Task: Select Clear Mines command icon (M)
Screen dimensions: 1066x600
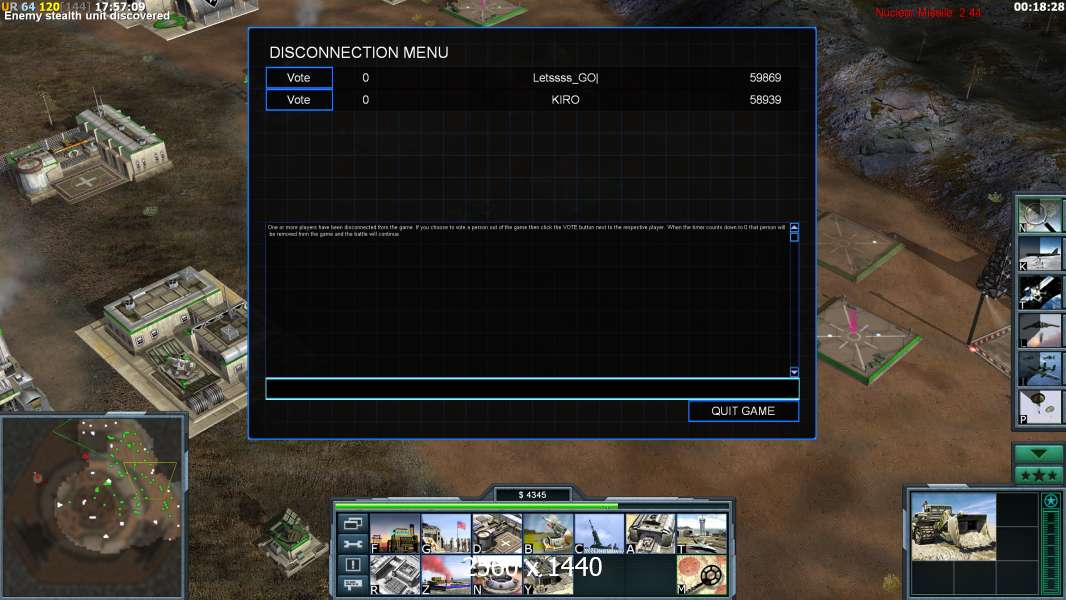Action: [x=702, y=575]
